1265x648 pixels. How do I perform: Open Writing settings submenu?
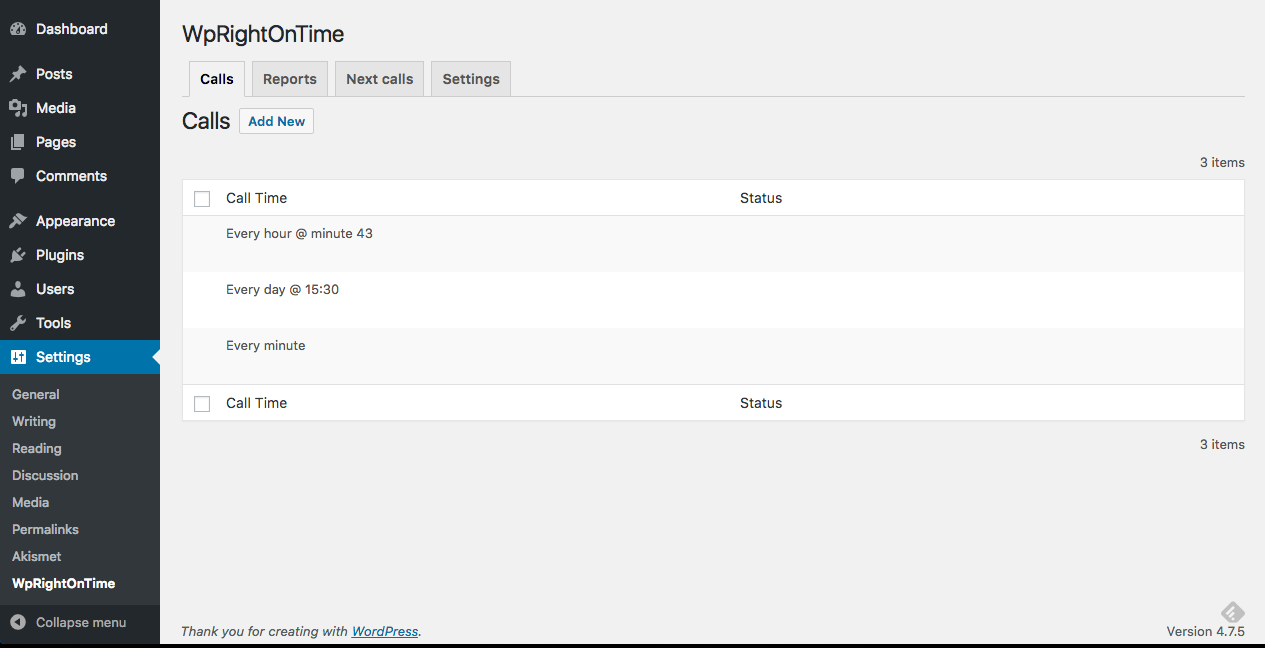(x=34, y=422)
